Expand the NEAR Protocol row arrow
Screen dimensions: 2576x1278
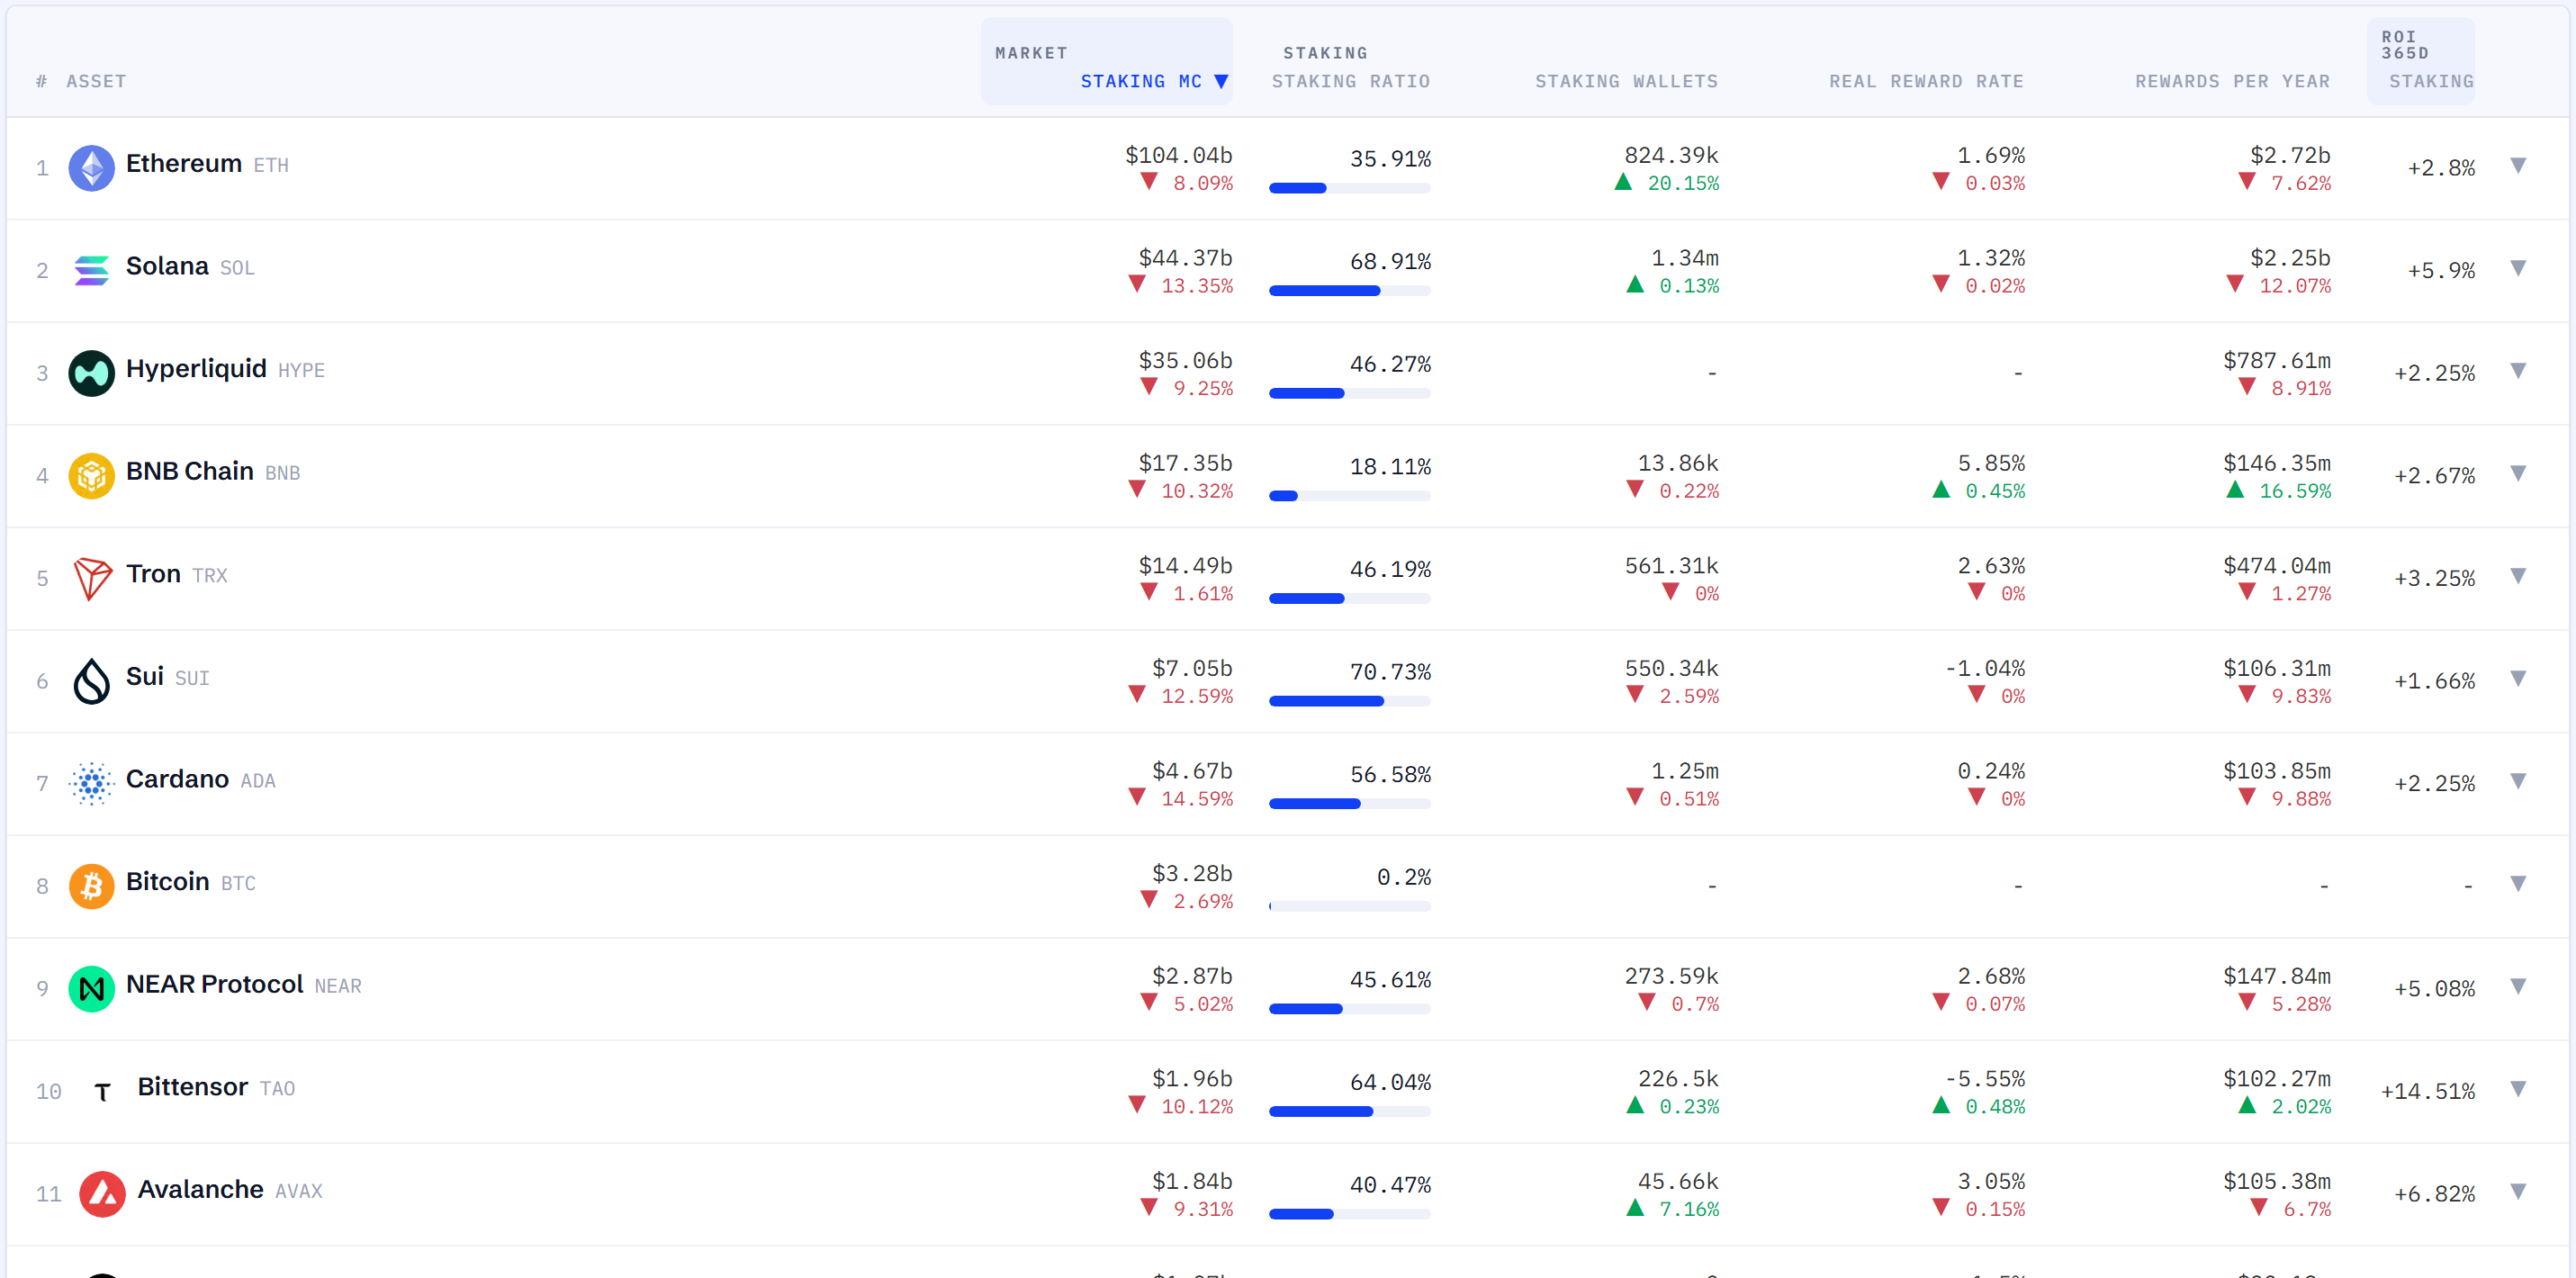pos(2518,986)
